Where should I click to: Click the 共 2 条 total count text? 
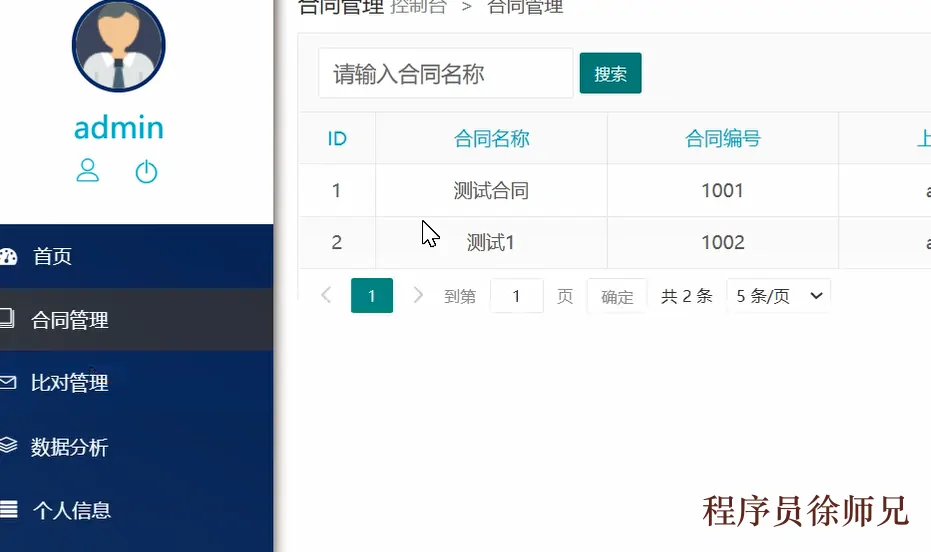coord(686,296)
